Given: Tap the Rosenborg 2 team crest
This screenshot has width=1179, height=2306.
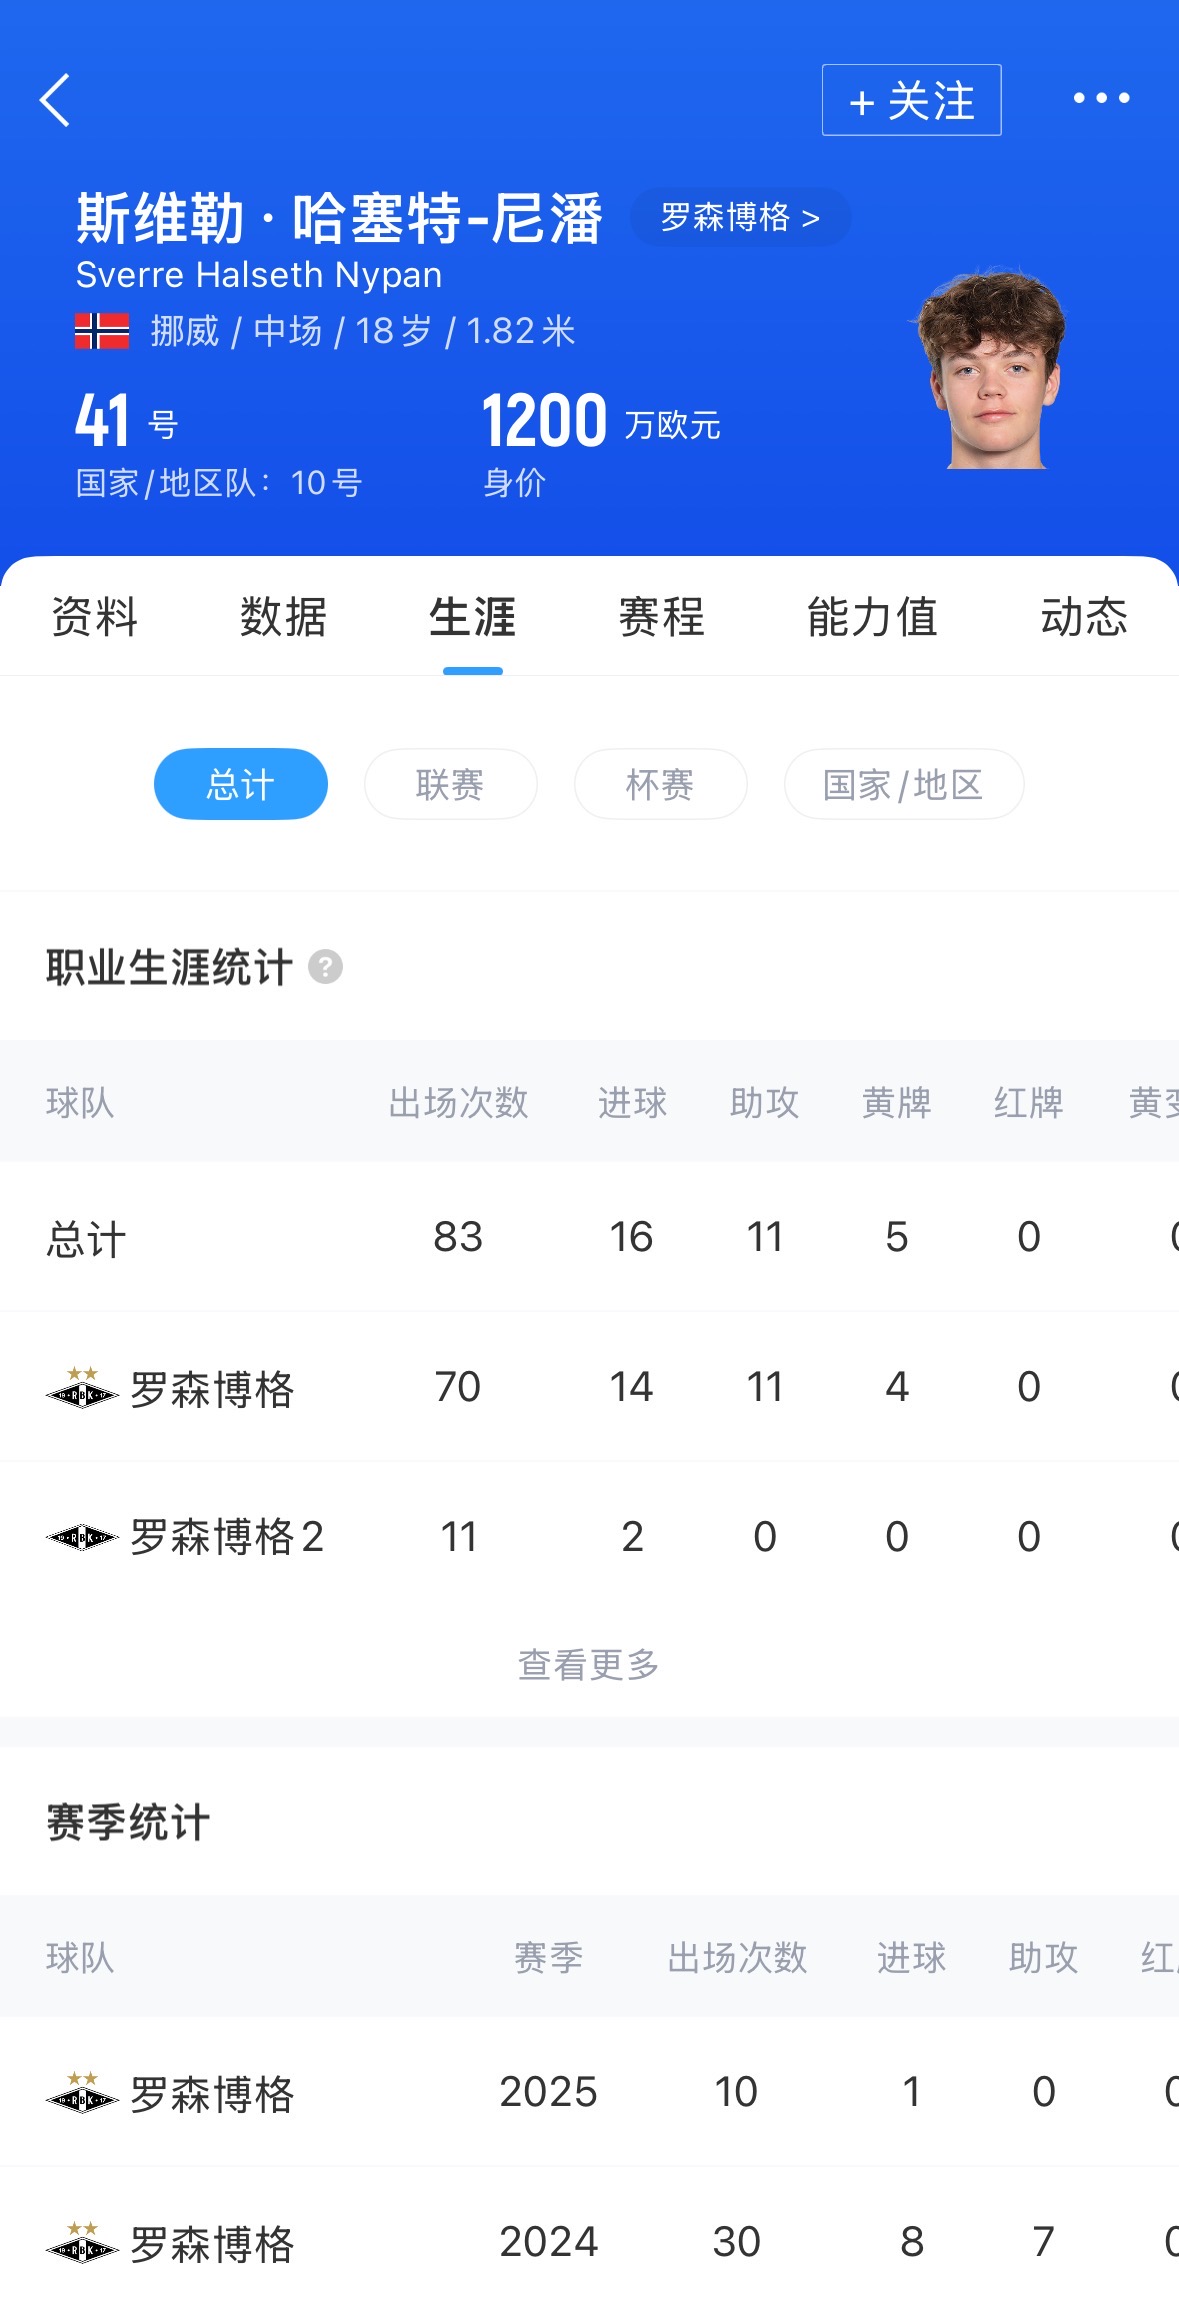Looking at the screenshot, I should coord(82,1537).
